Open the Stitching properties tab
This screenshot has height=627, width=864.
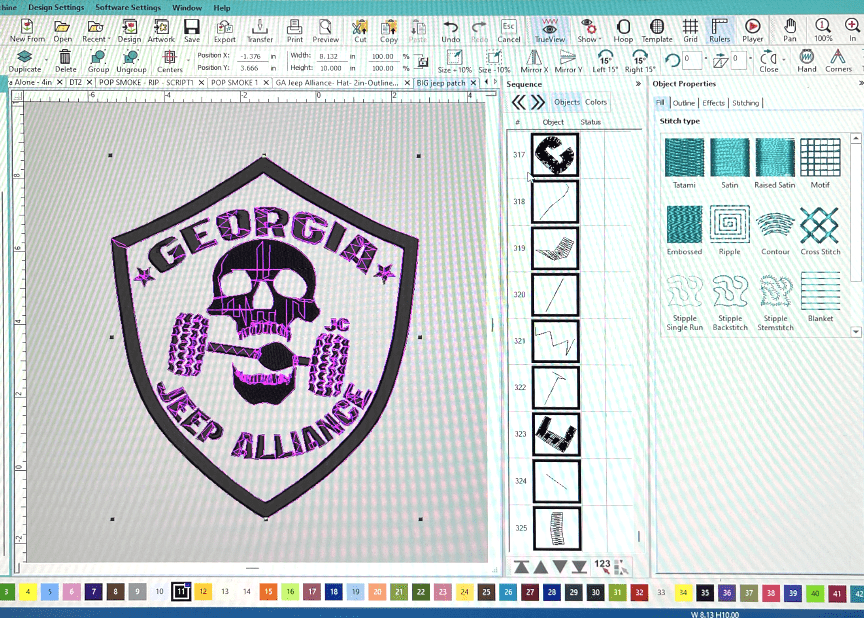pyautogui.click(x=746, y=103)
